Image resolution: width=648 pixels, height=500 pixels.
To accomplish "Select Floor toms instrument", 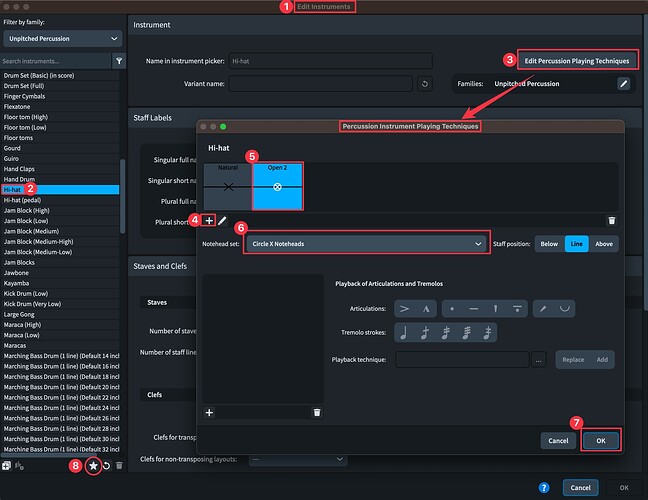I will coord(60,138).
